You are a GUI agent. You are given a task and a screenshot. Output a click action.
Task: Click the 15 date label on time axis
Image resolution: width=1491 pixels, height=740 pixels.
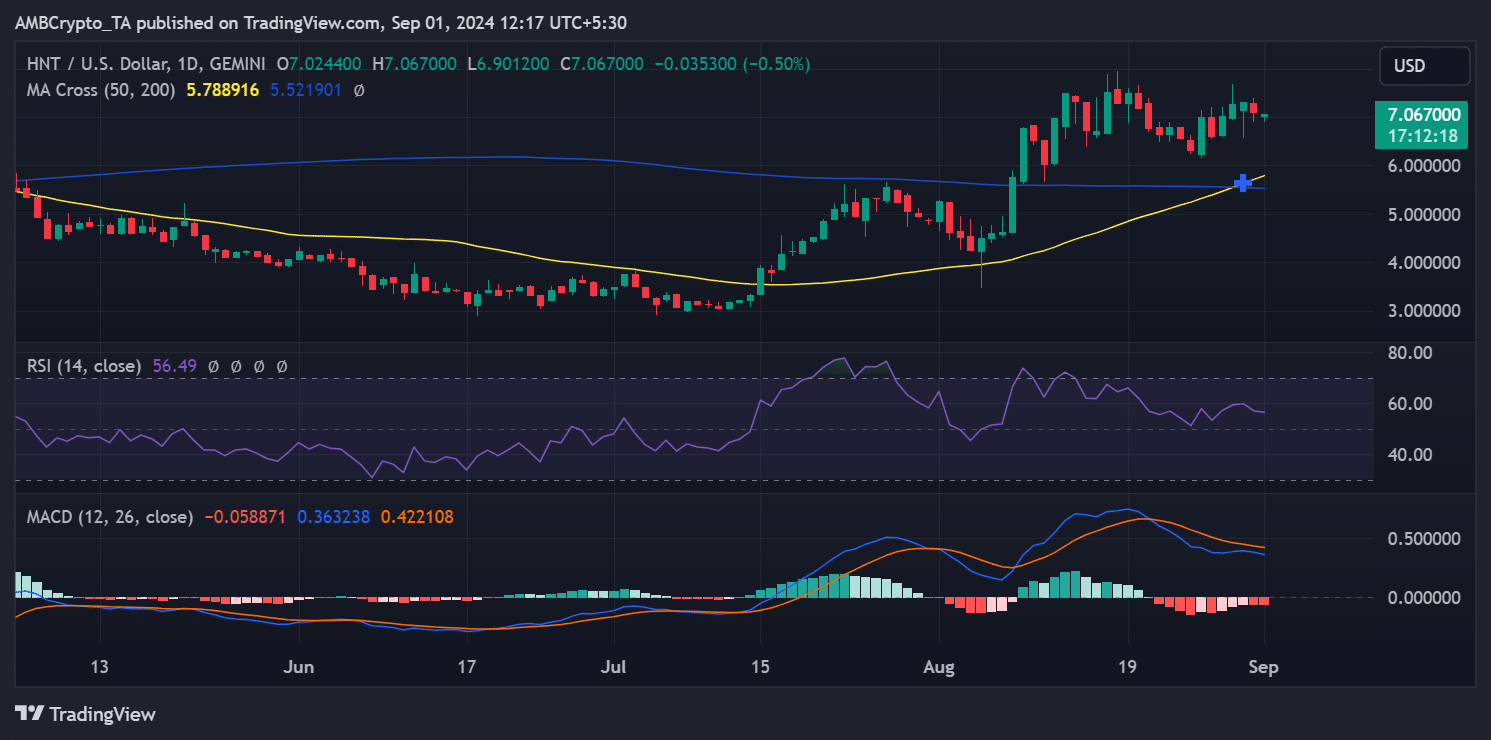click(x=759, y=666)
